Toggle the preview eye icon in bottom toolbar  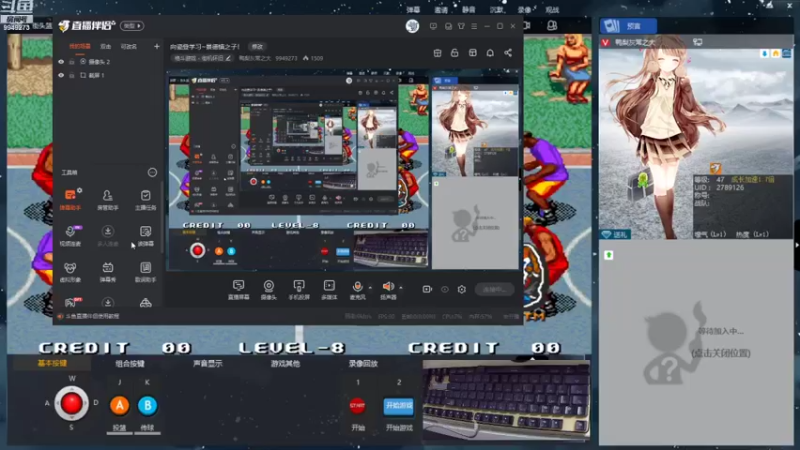[x=445, y=289]
